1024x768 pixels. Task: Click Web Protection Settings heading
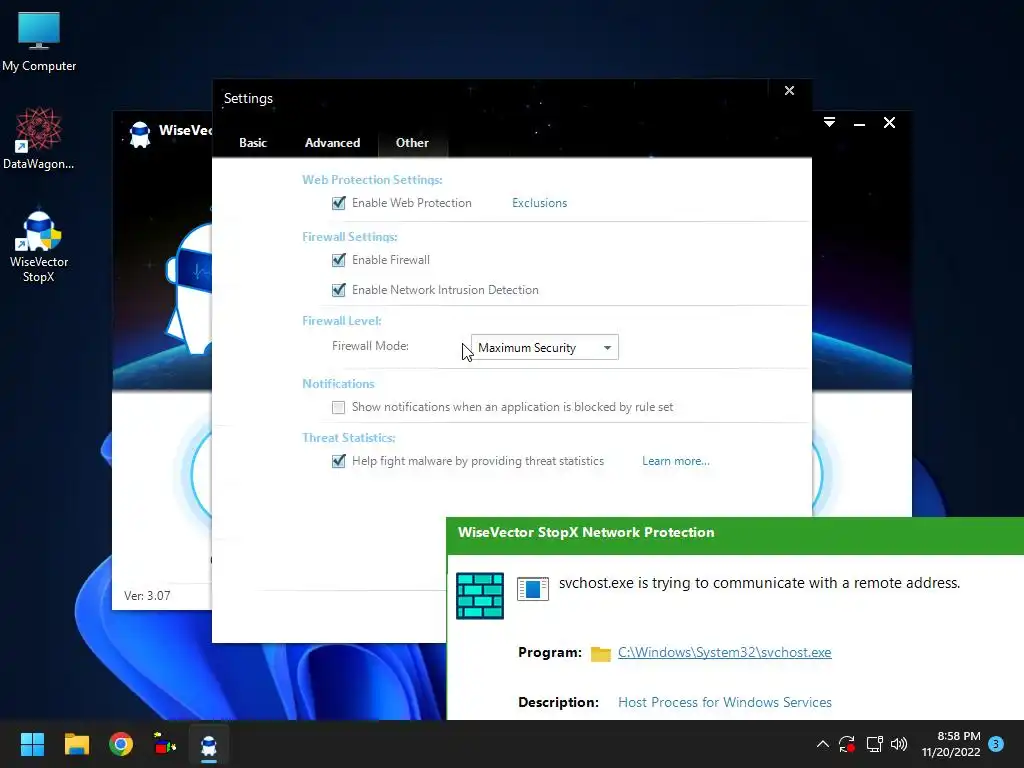point(372,180)
